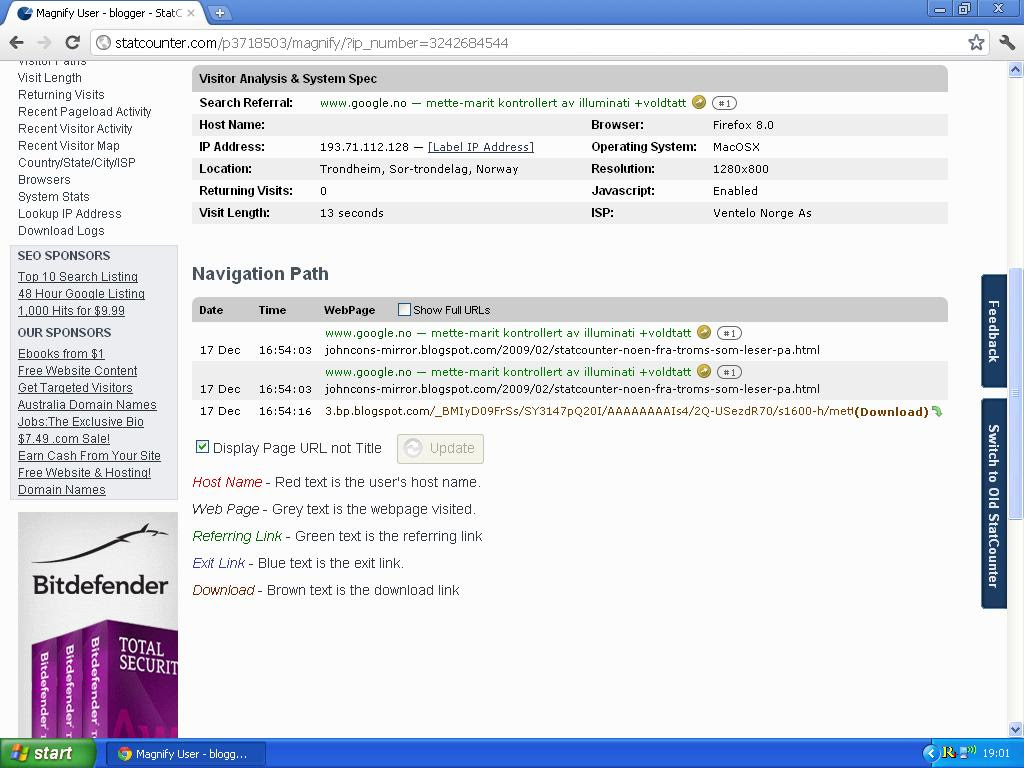Open the Label IP Address link

(481, 147)
